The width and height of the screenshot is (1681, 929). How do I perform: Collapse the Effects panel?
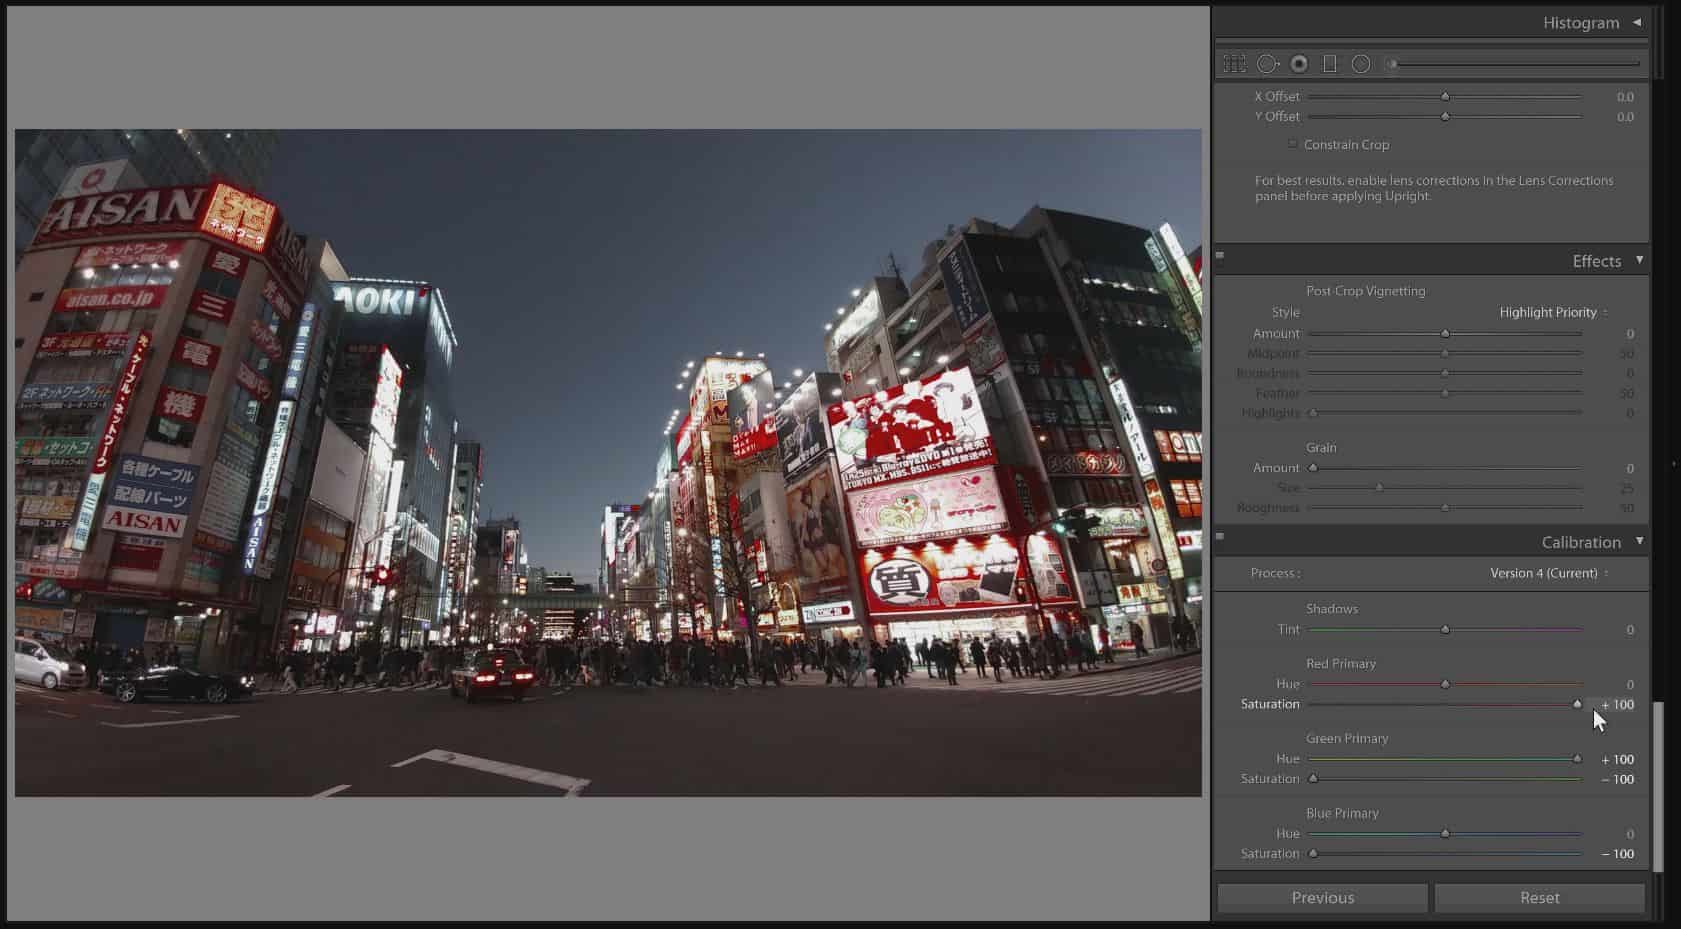[1639, 260]
